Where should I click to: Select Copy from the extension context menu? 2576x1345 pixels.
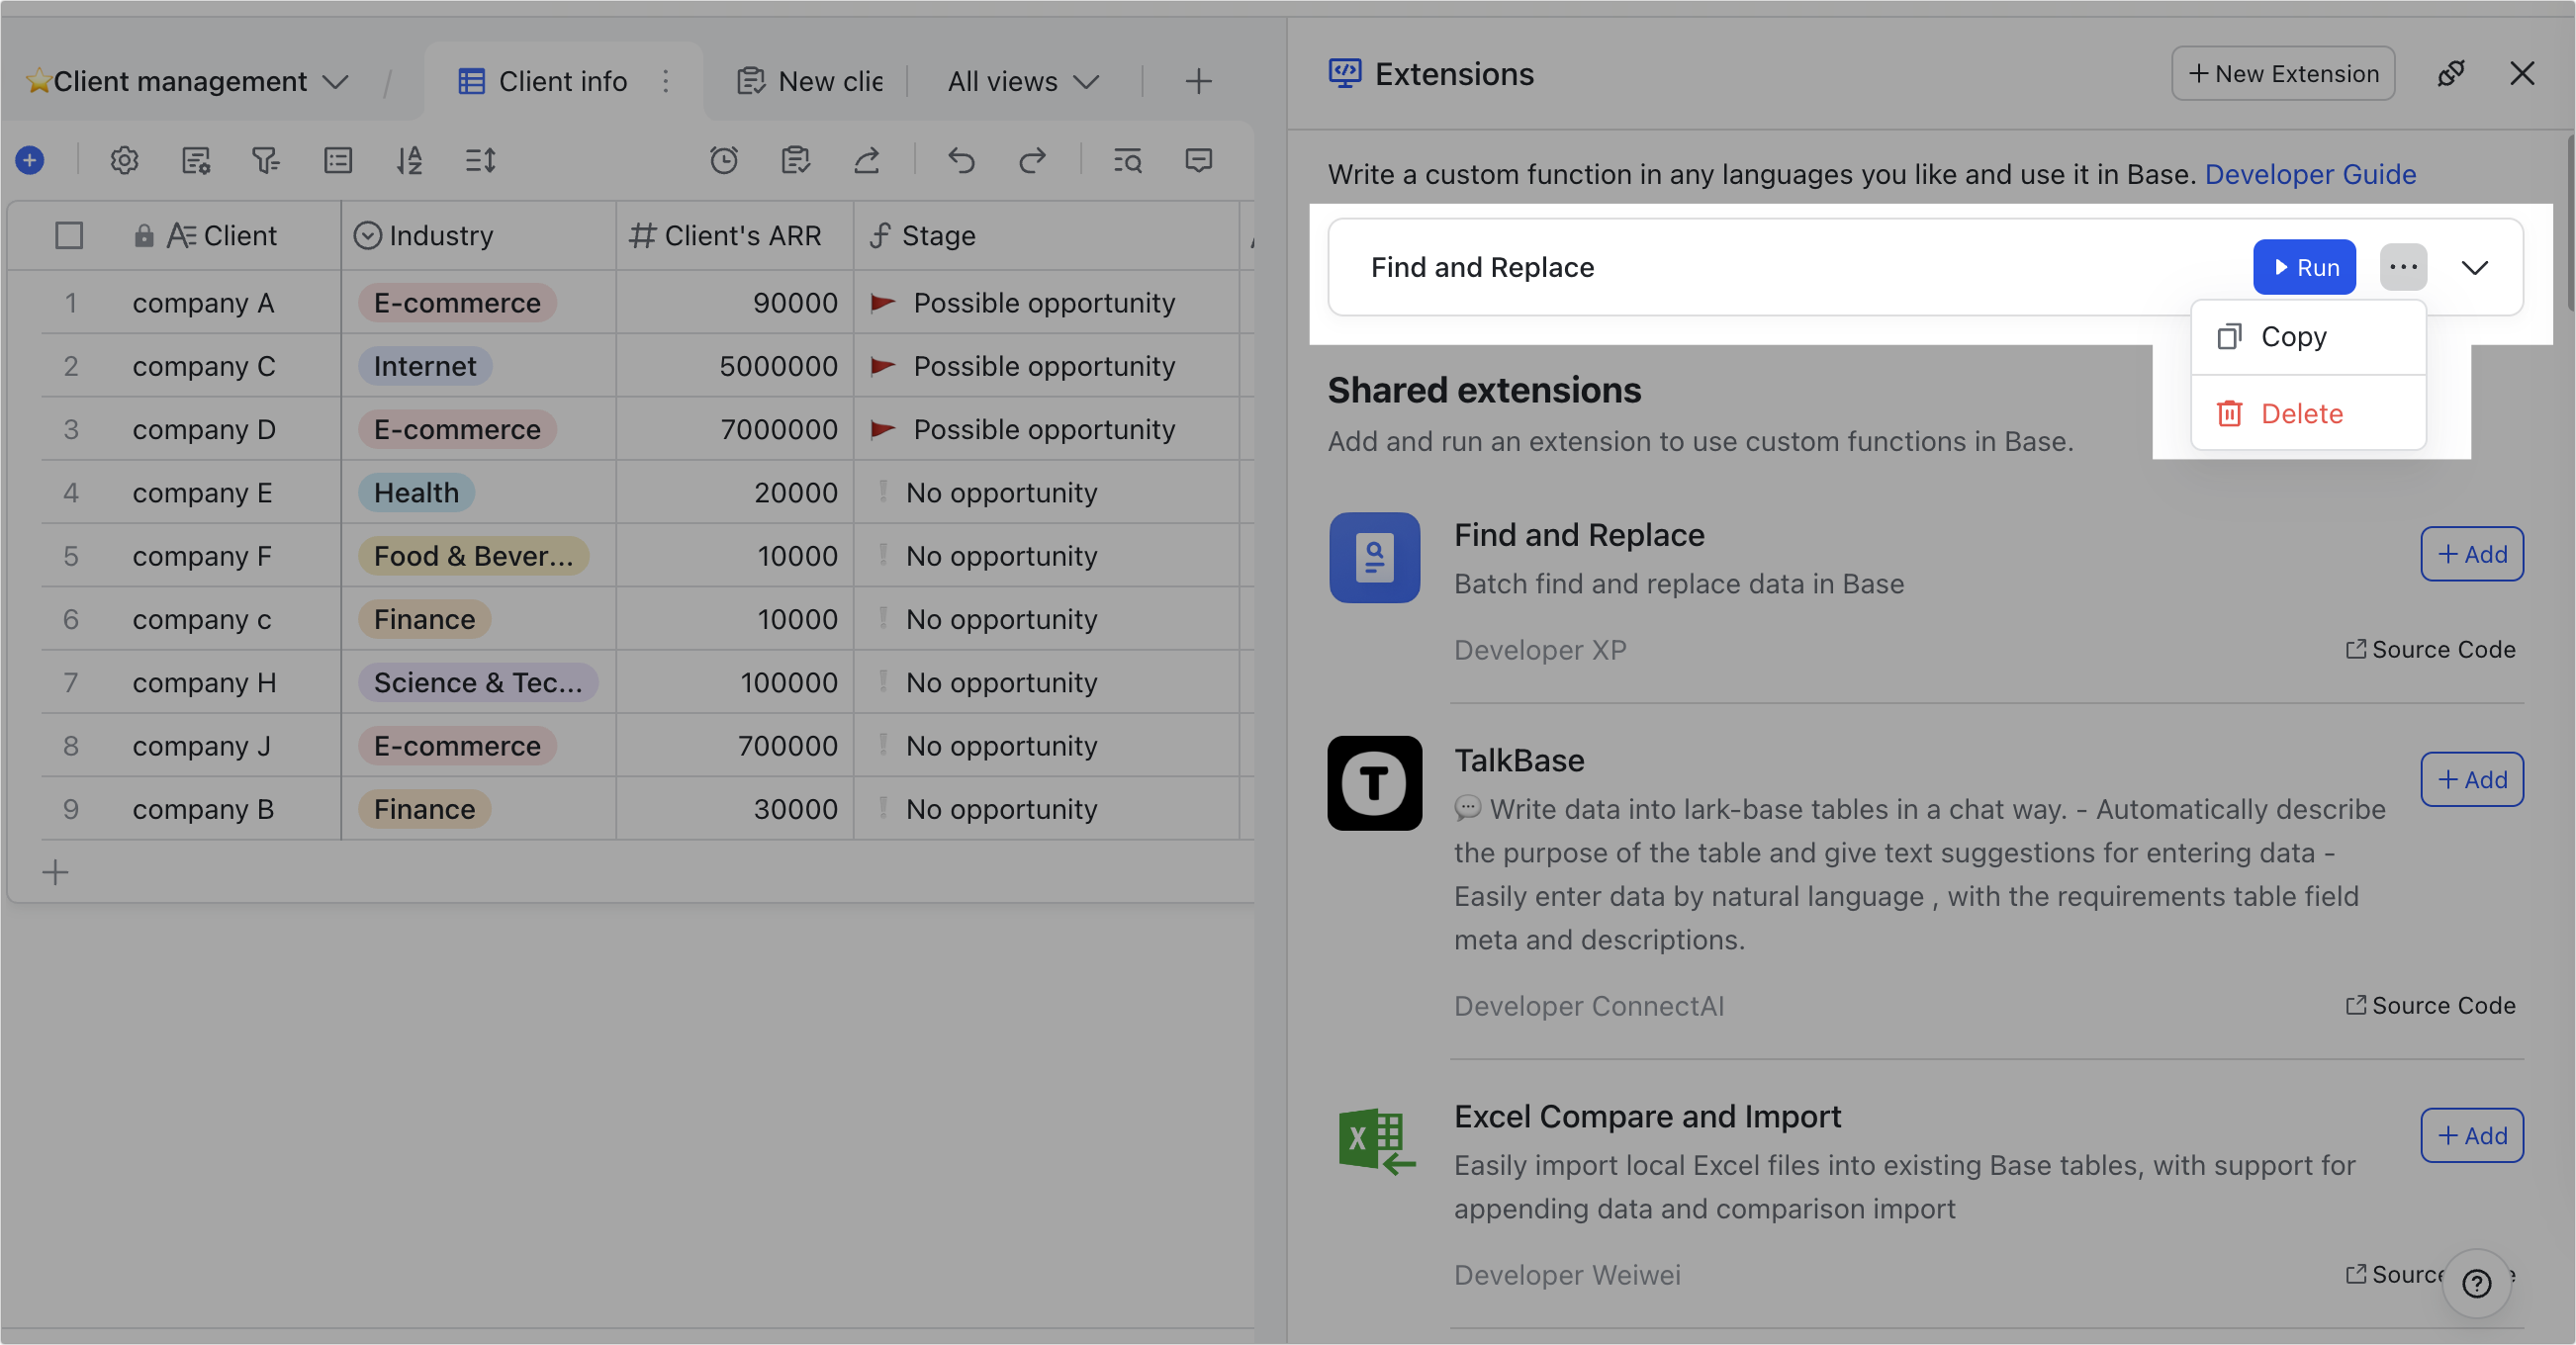click(2293, 336)
